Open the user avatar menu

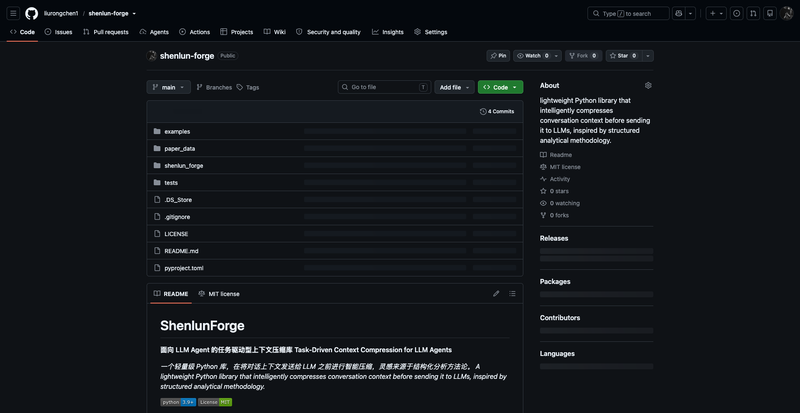click(786, 13)
